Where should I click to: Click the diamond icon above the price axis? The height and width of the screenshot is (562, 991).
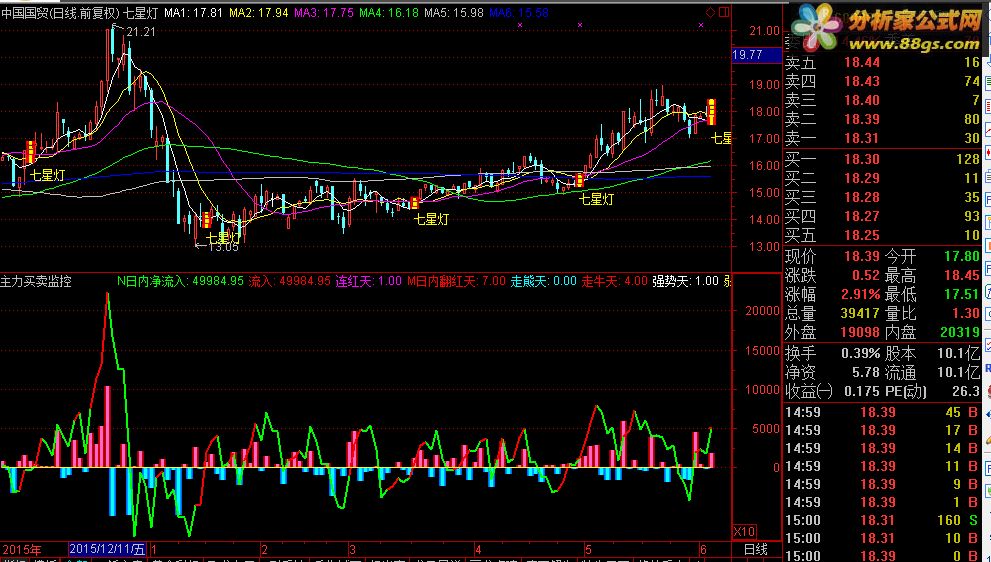coord(710,12)
